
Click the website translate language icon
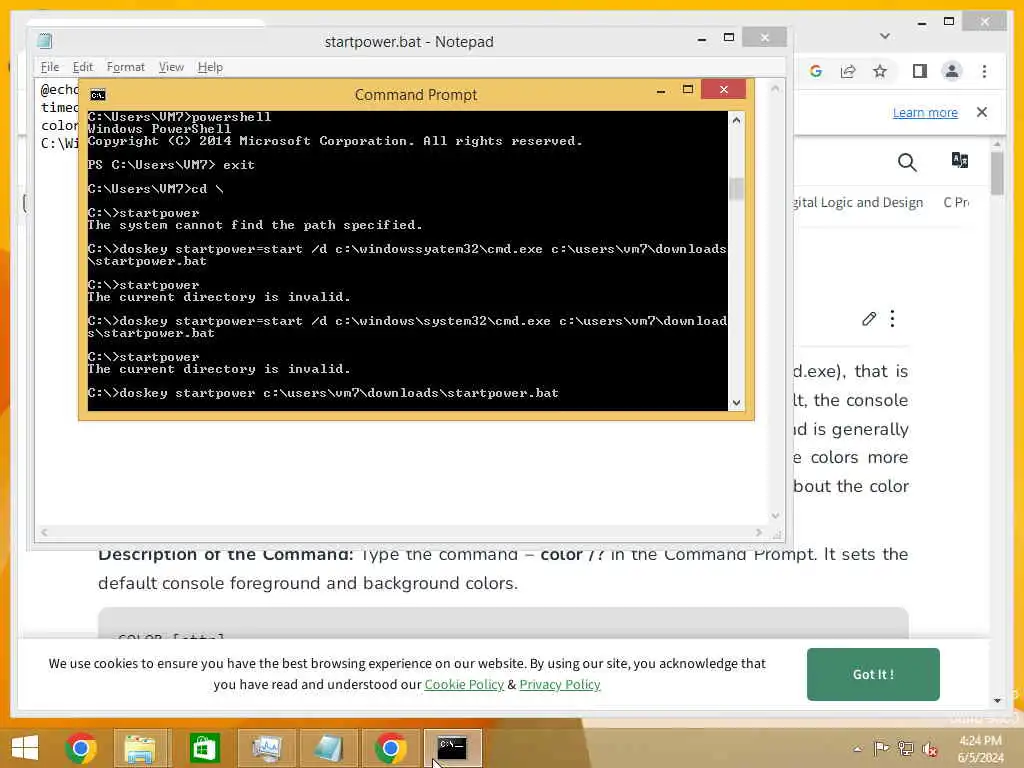pyautogui.click(x=959, y=161)
